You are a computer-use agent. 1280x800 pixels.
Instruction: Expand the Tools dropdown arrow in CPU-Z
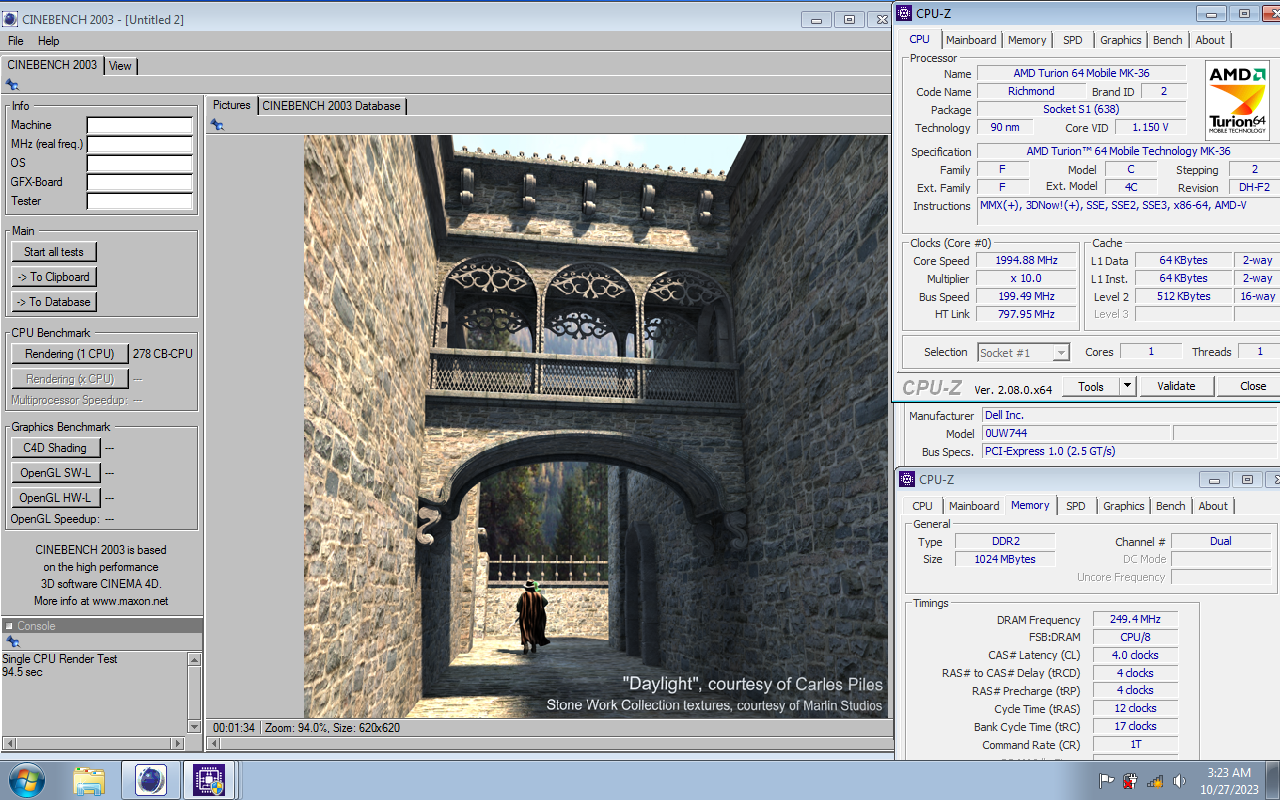[x=1127, y=386]
